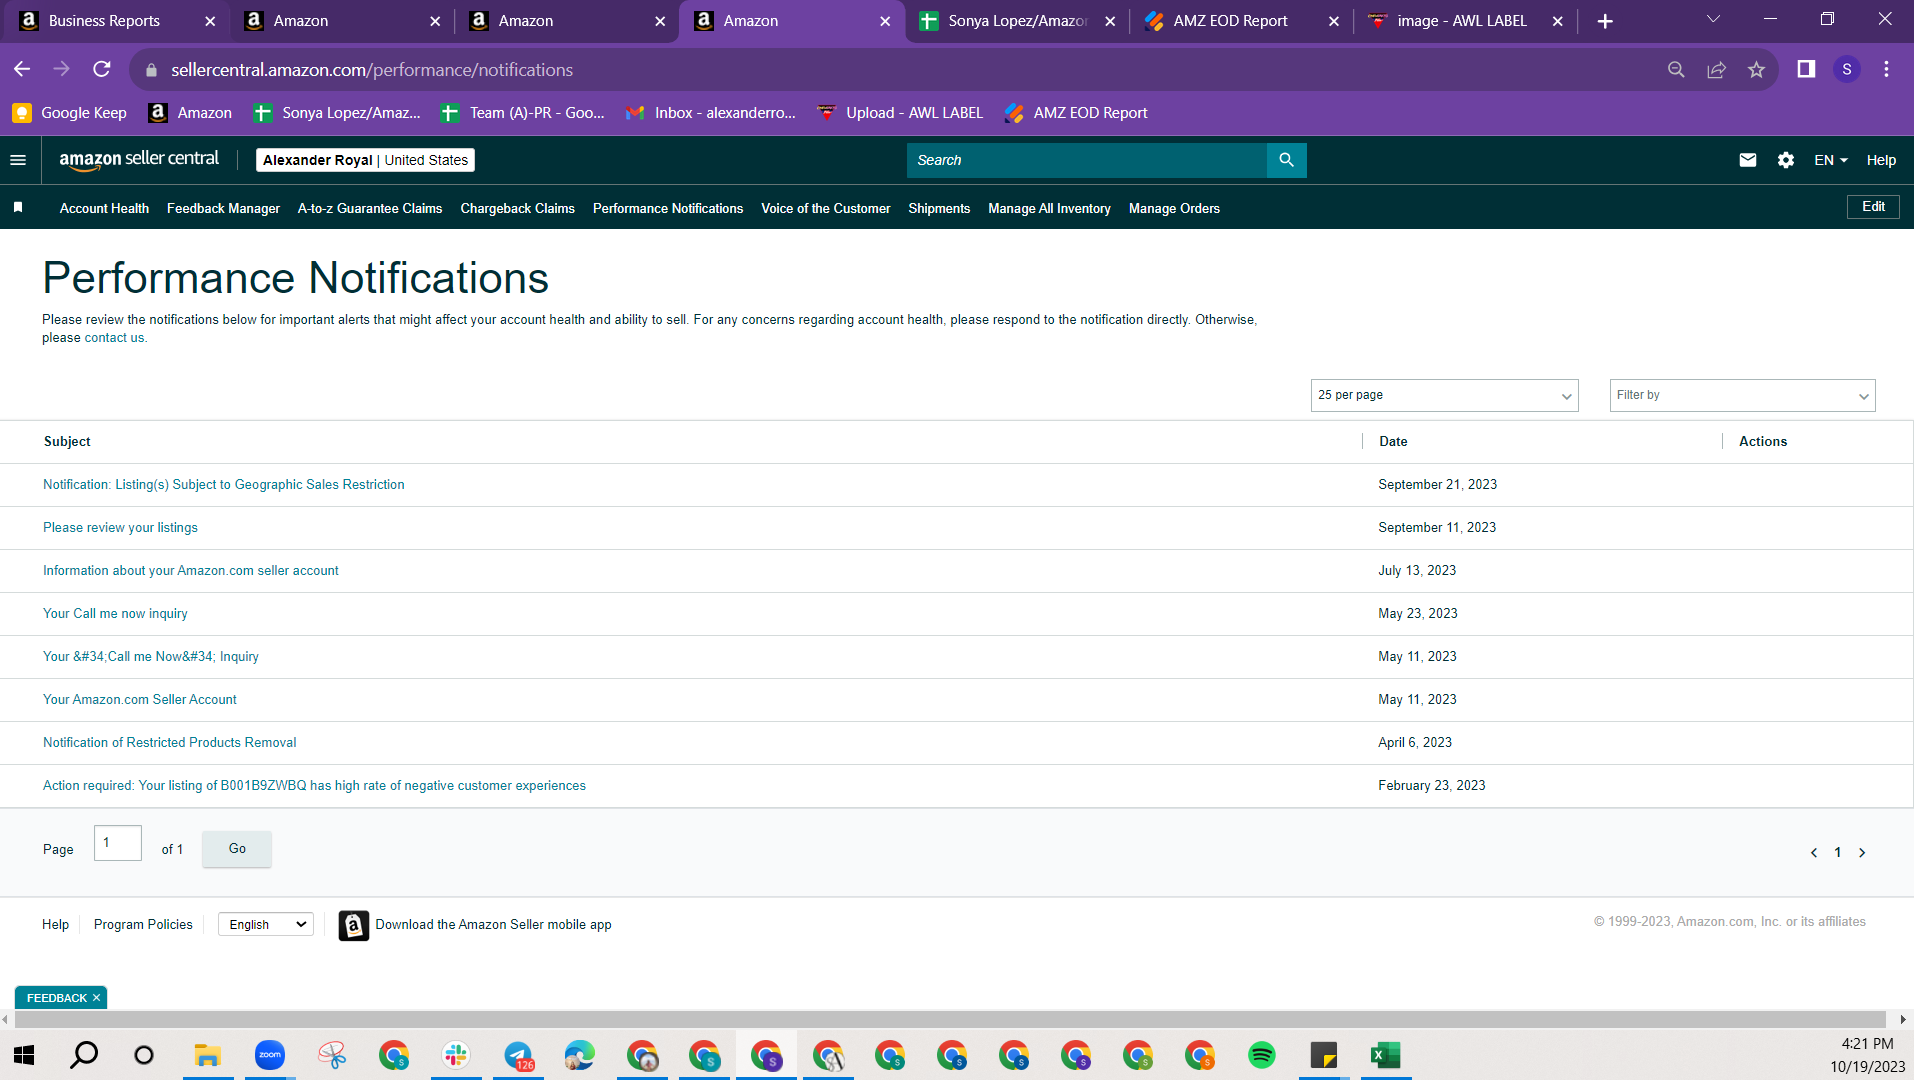The width and height of the screenshot is (1914, 1080).
Task: Switch to the image - AWL LABEL tab
Action: click(x=1466, y=21)
